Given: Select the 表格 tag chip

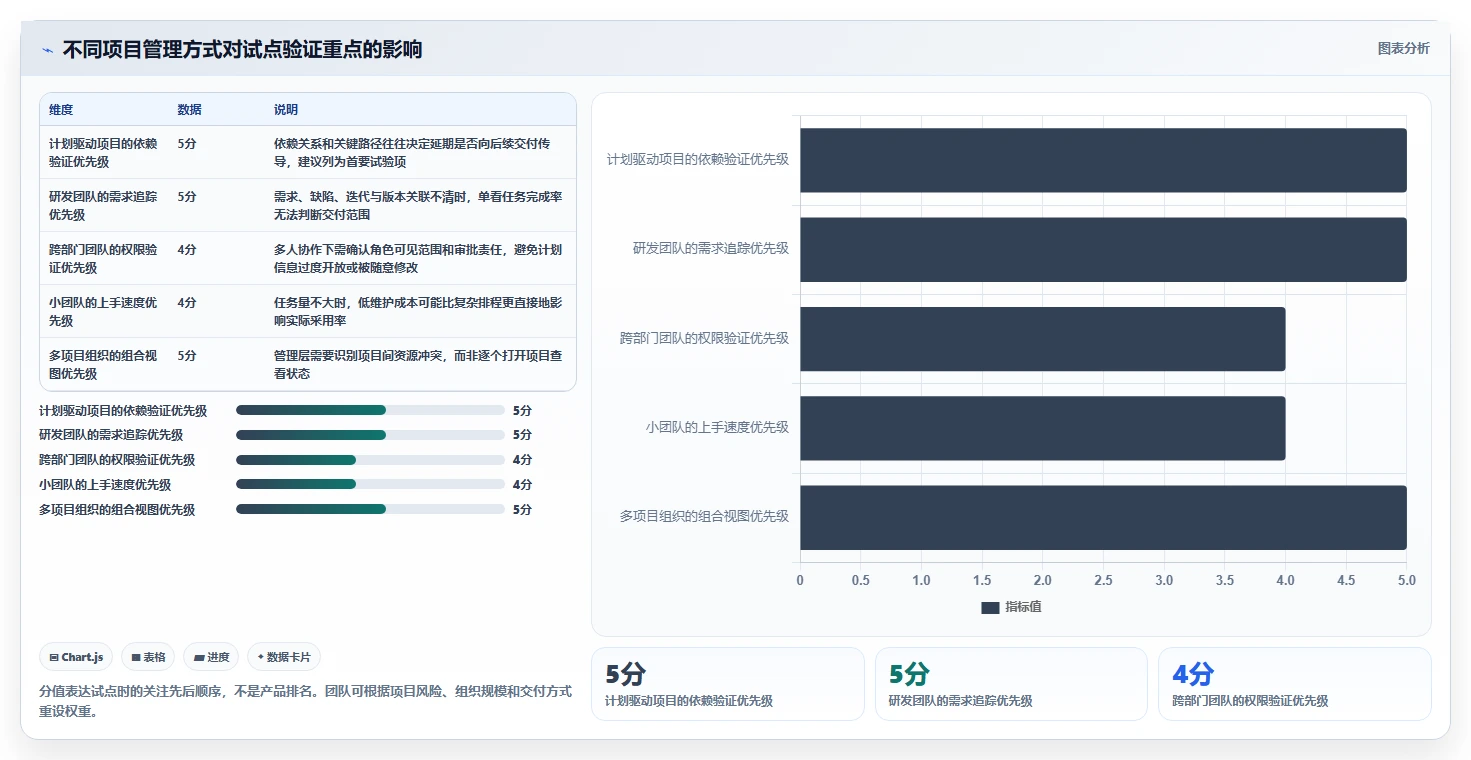Looking at the screenshot, I should click(x=148, y=657).
